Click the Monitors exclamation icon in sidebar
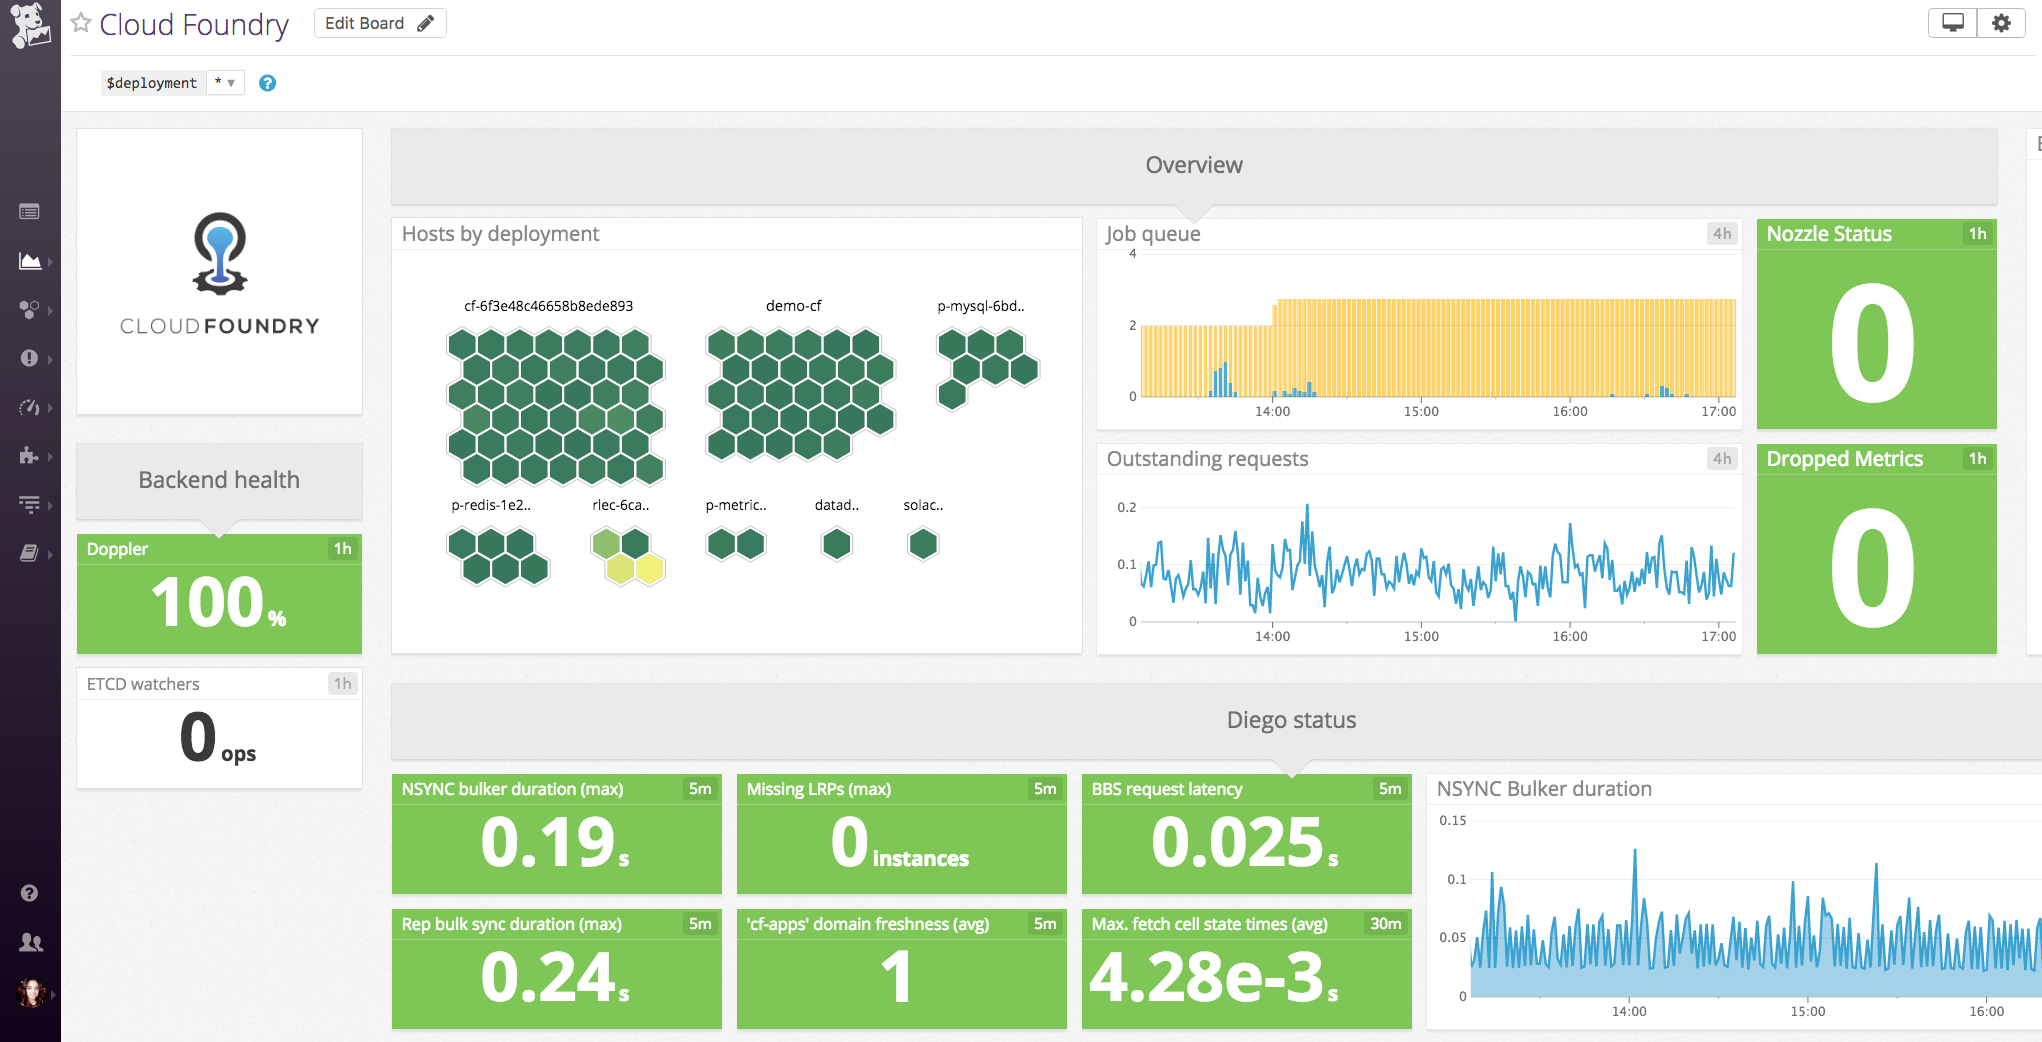 point(28,359)
